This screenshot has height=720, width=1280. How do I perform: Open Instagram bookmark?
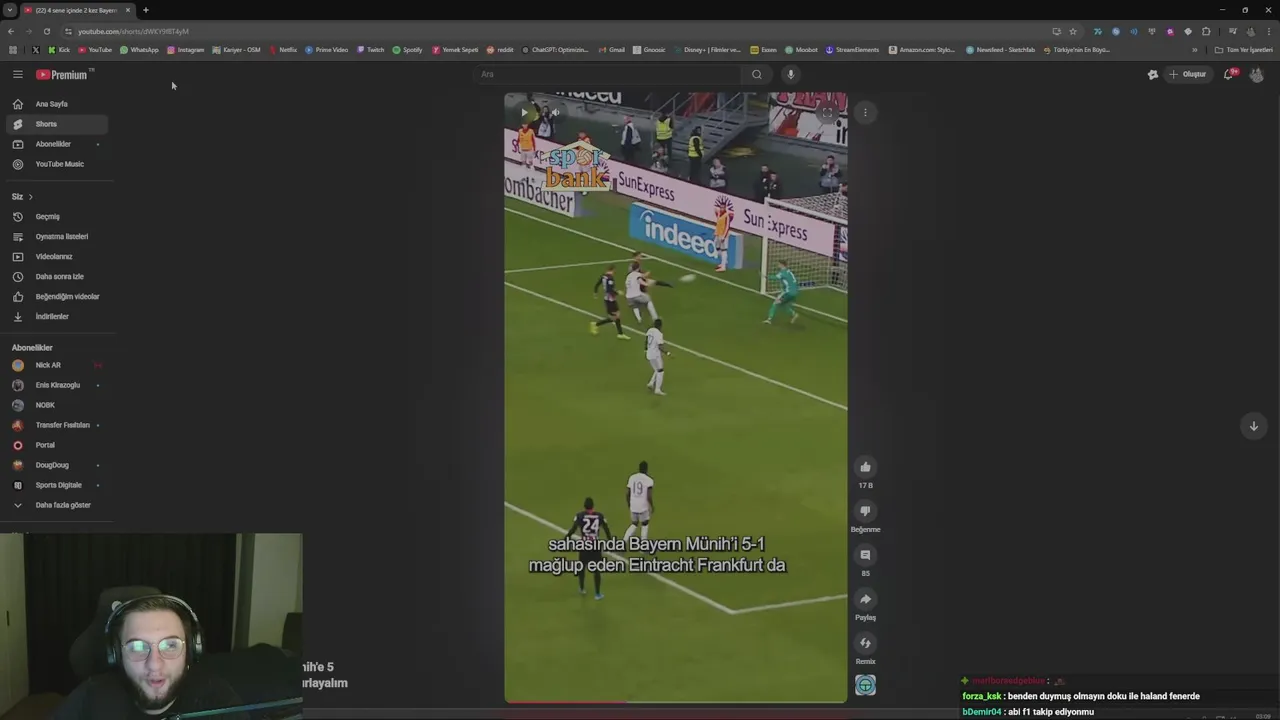[x=186, y=50]
